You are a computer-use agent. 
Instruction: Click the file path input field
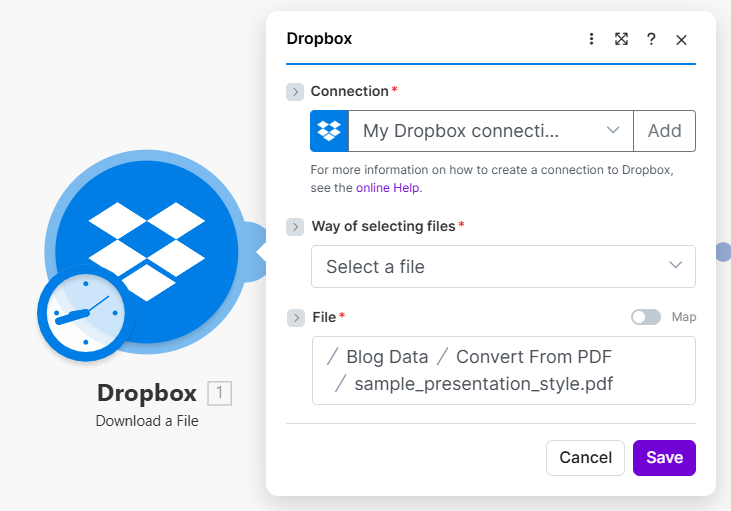[503, 370]
